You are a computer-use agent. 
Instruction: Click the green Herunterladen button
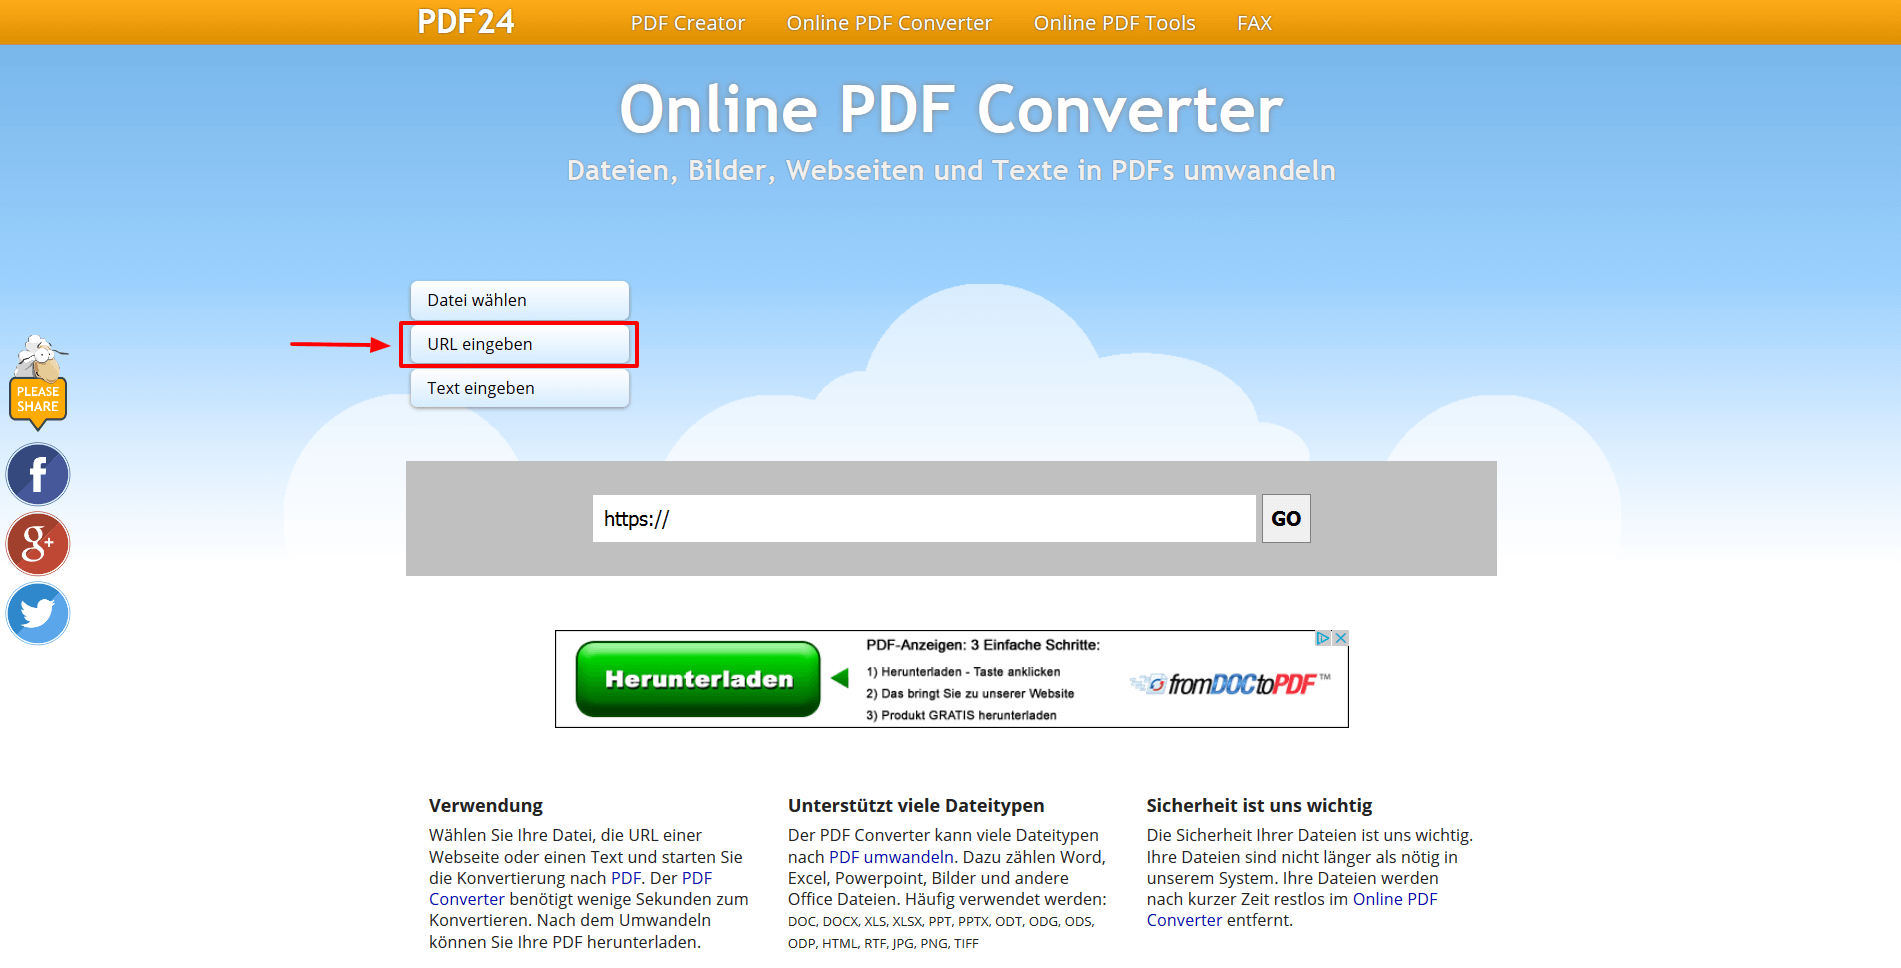(698, 679)
